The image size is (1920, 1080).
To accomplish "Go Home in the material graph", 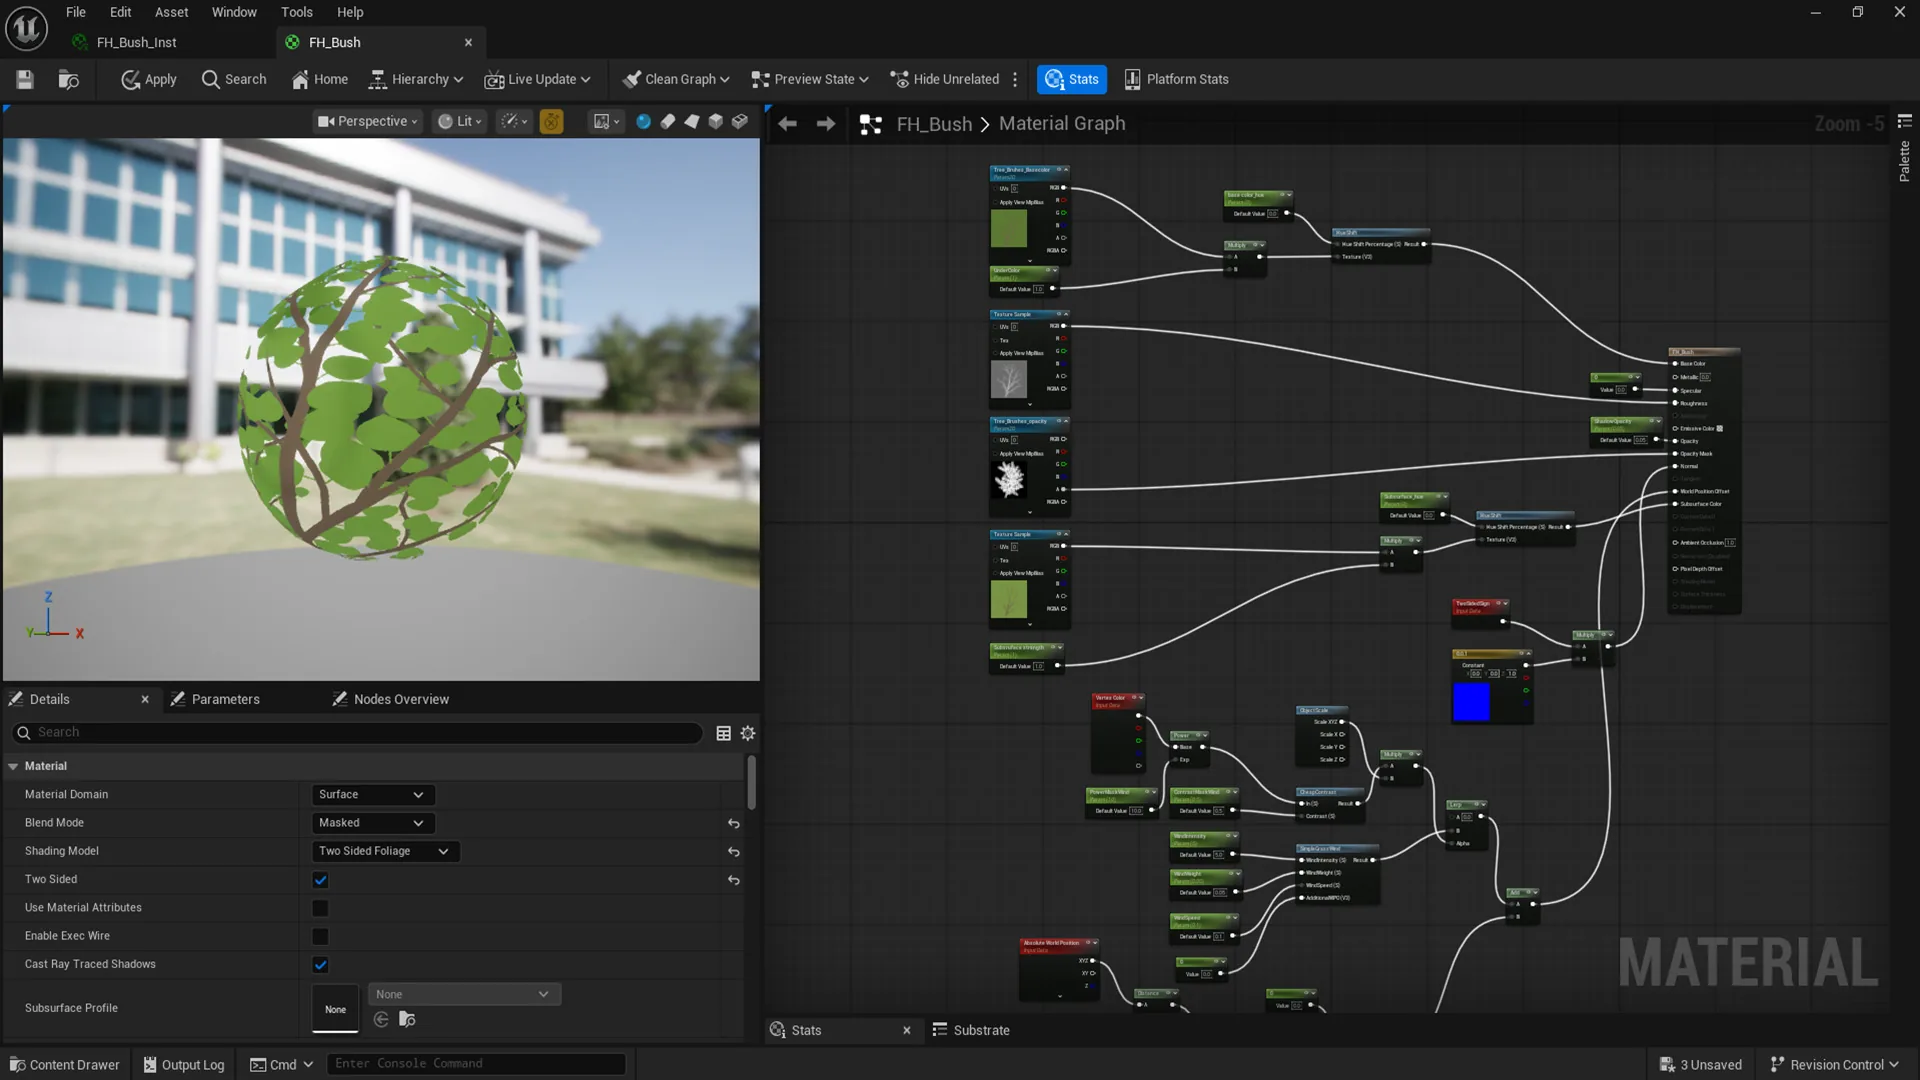I will pyautogui.click(x=320, y=80).
